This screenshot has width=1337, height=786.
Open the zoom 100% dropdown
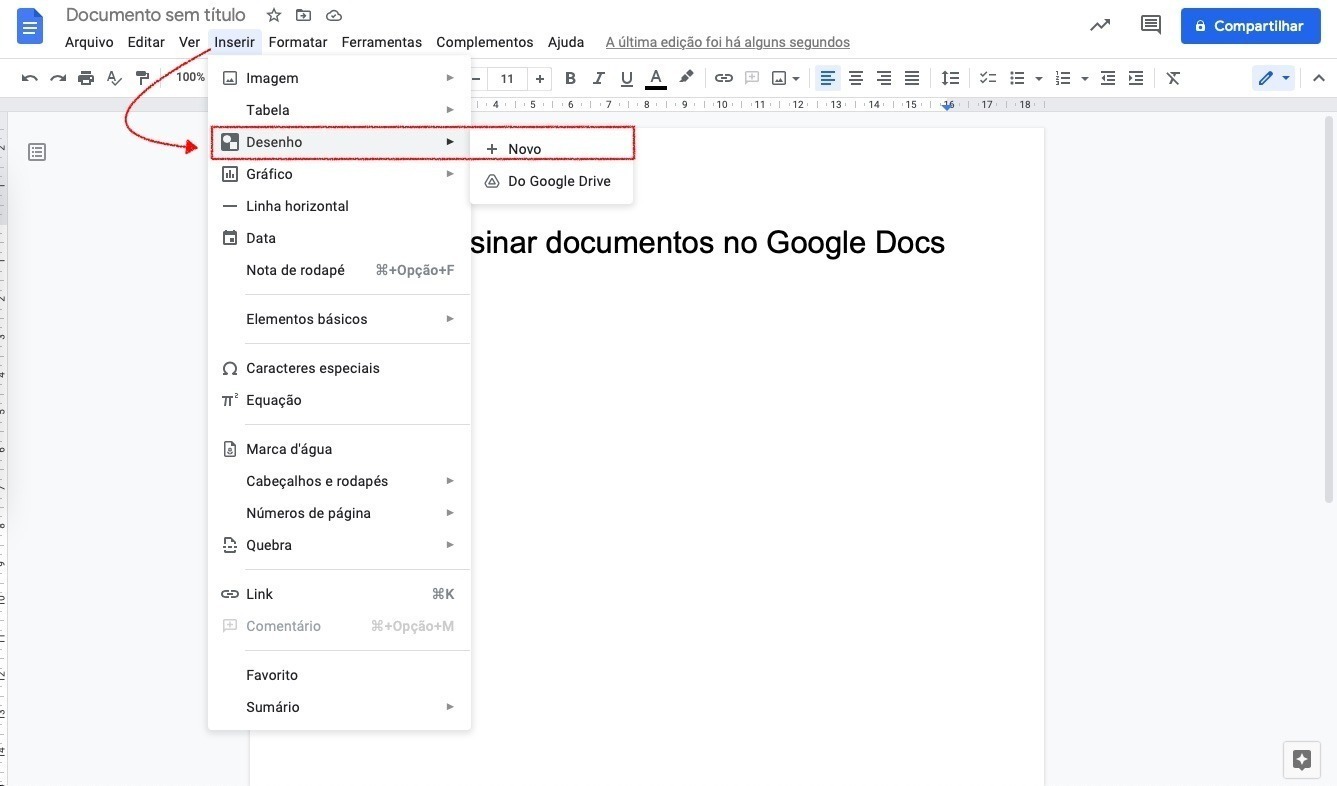pos(190,77)
